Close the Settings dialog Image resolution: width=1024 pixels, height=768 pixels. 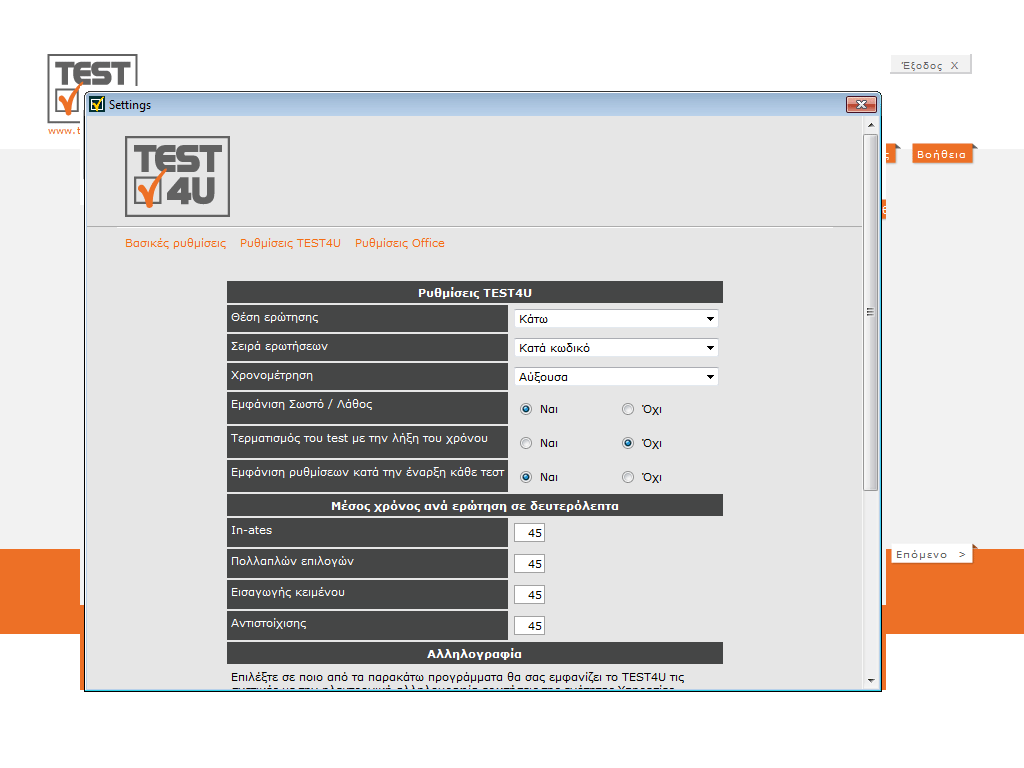click(x=861, y=104)
